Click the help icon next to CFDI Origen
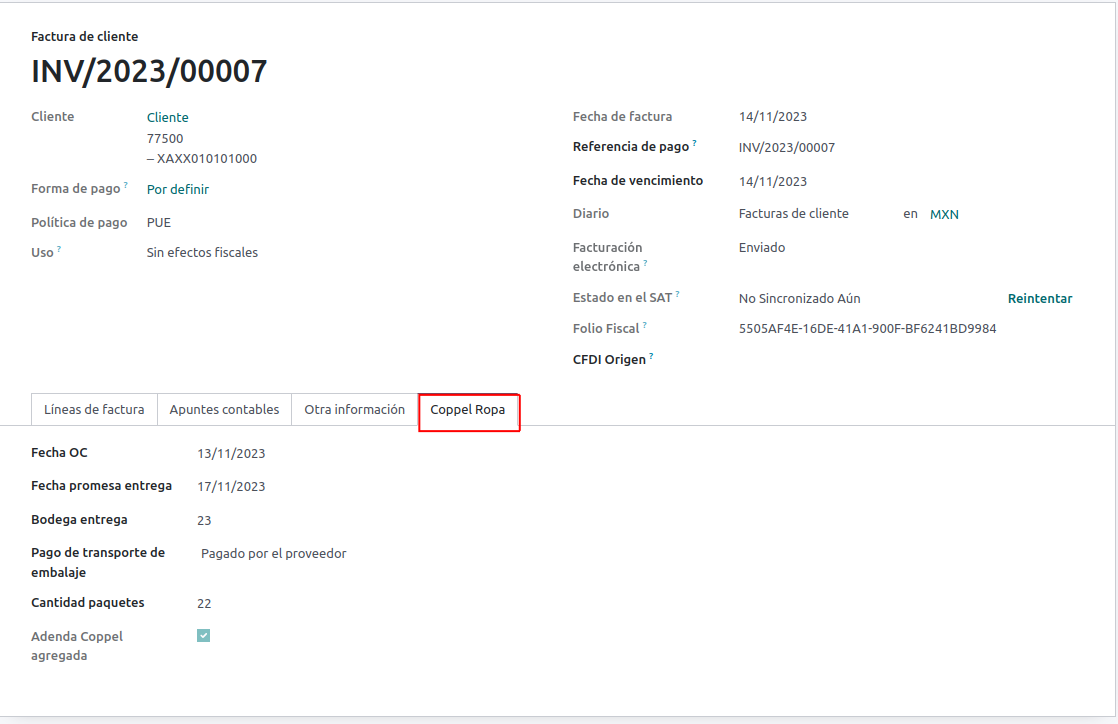Screen dimensions: 1118x724 pos(651,355)
